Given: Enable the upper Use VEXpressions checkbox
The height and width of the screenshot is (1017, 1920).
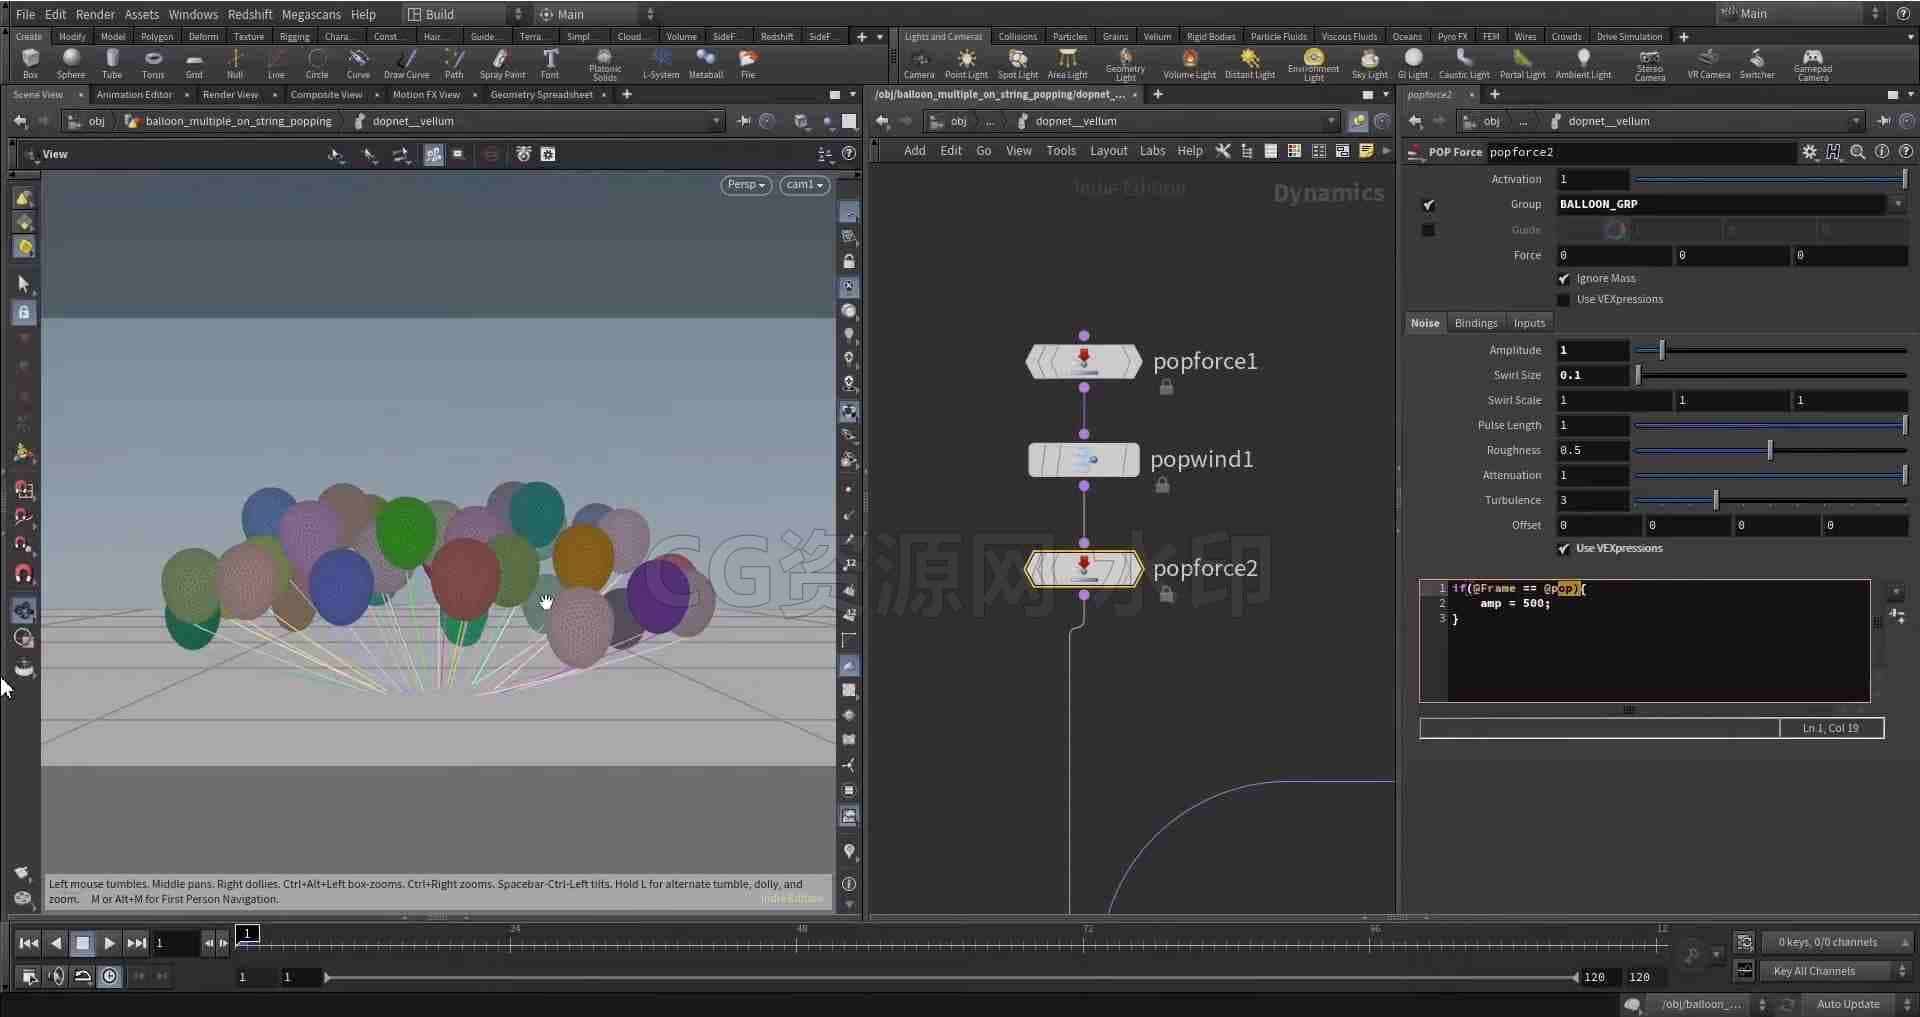Looking at the screenshot, I should tap(1564, 300).
